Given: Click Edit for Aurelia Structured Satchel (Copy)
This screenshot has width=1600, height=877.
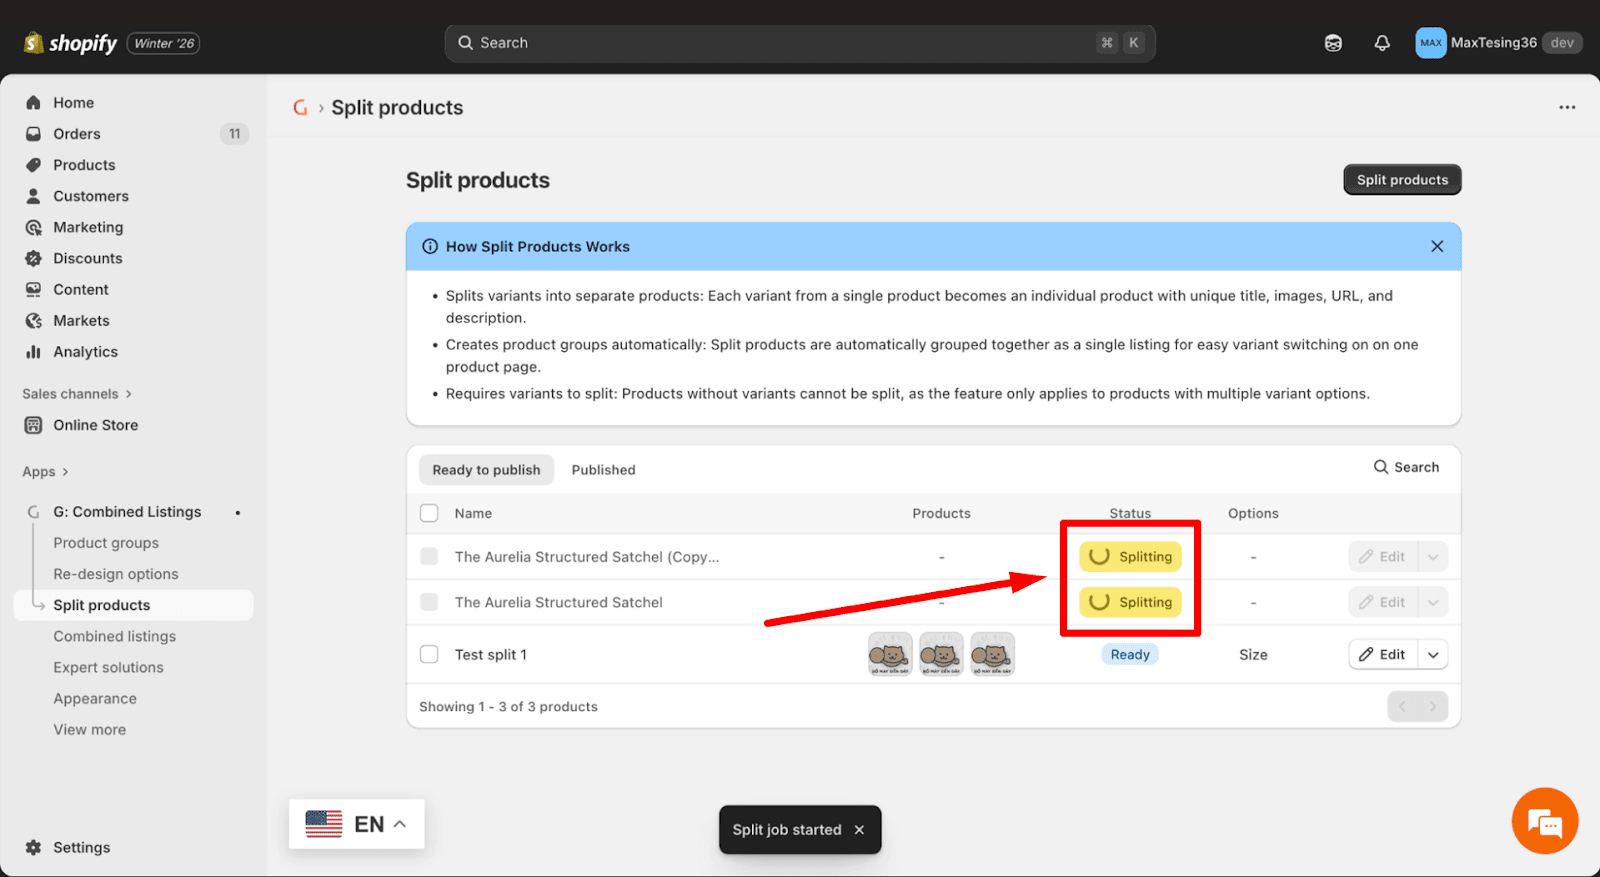Looking at the screenshot, I should pos(1383,556).
